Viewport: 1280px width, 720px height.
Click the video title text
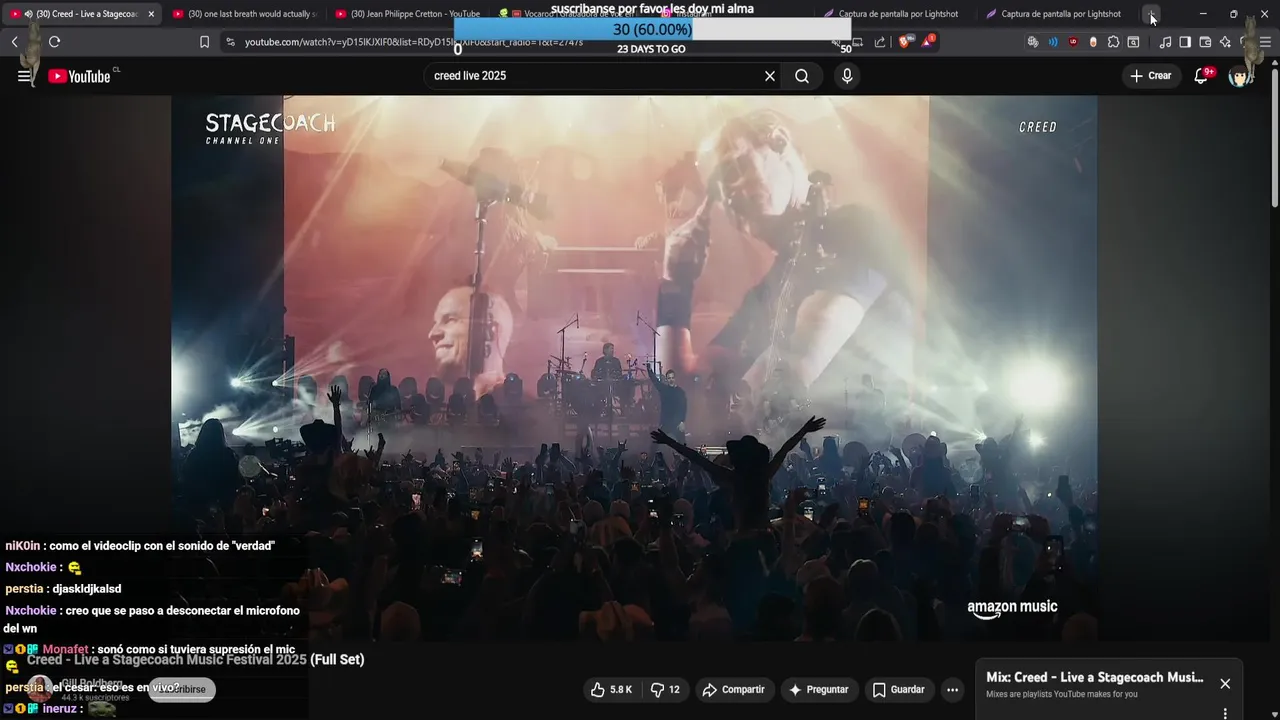coord(196,659)
